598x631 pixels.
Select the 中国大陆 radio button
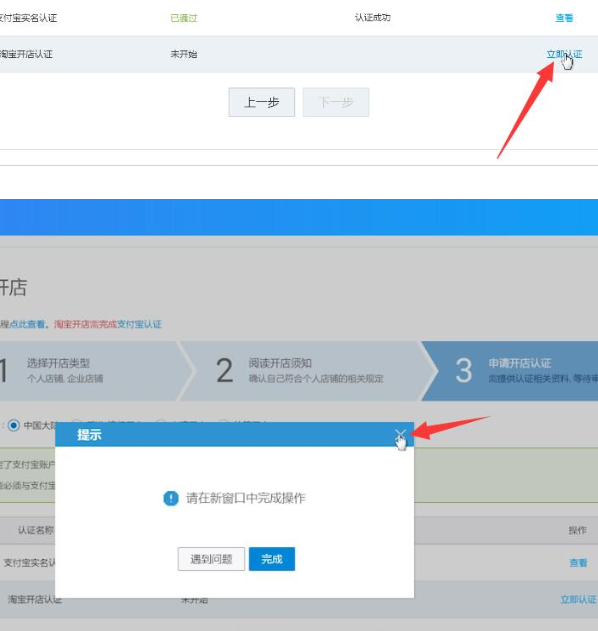[14, 425]
